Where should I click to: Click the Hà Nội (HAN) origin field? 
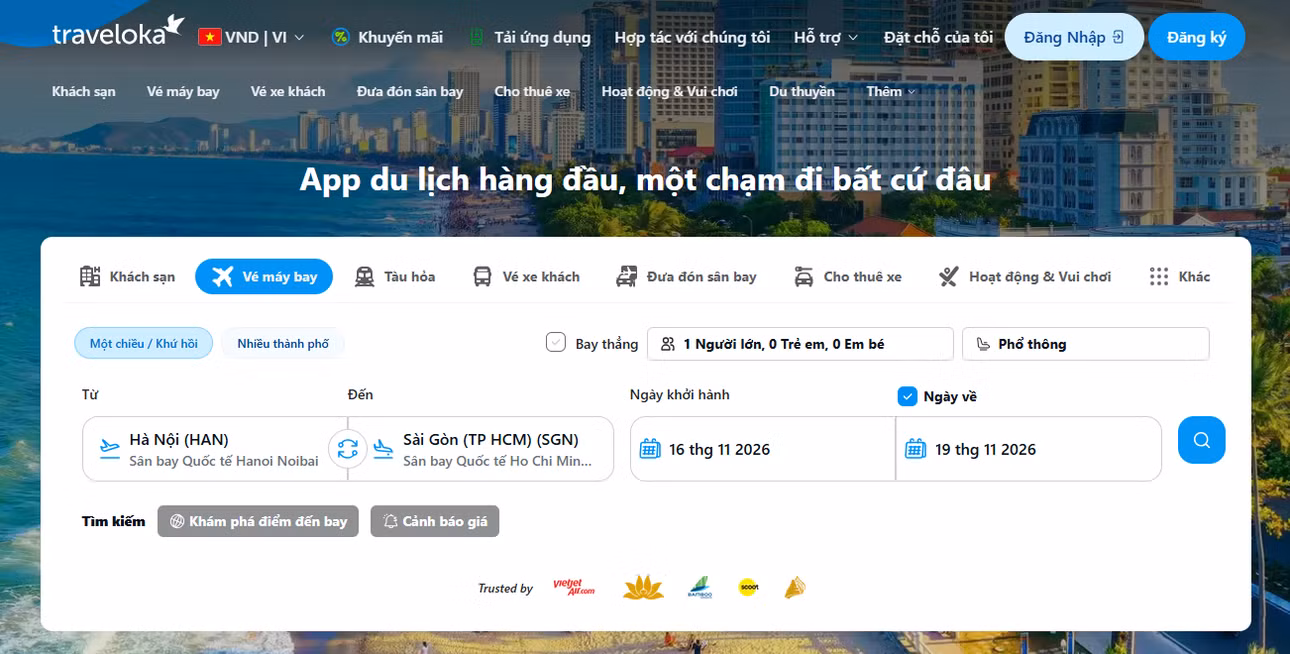pyautogui.click(x=215, y=449)
